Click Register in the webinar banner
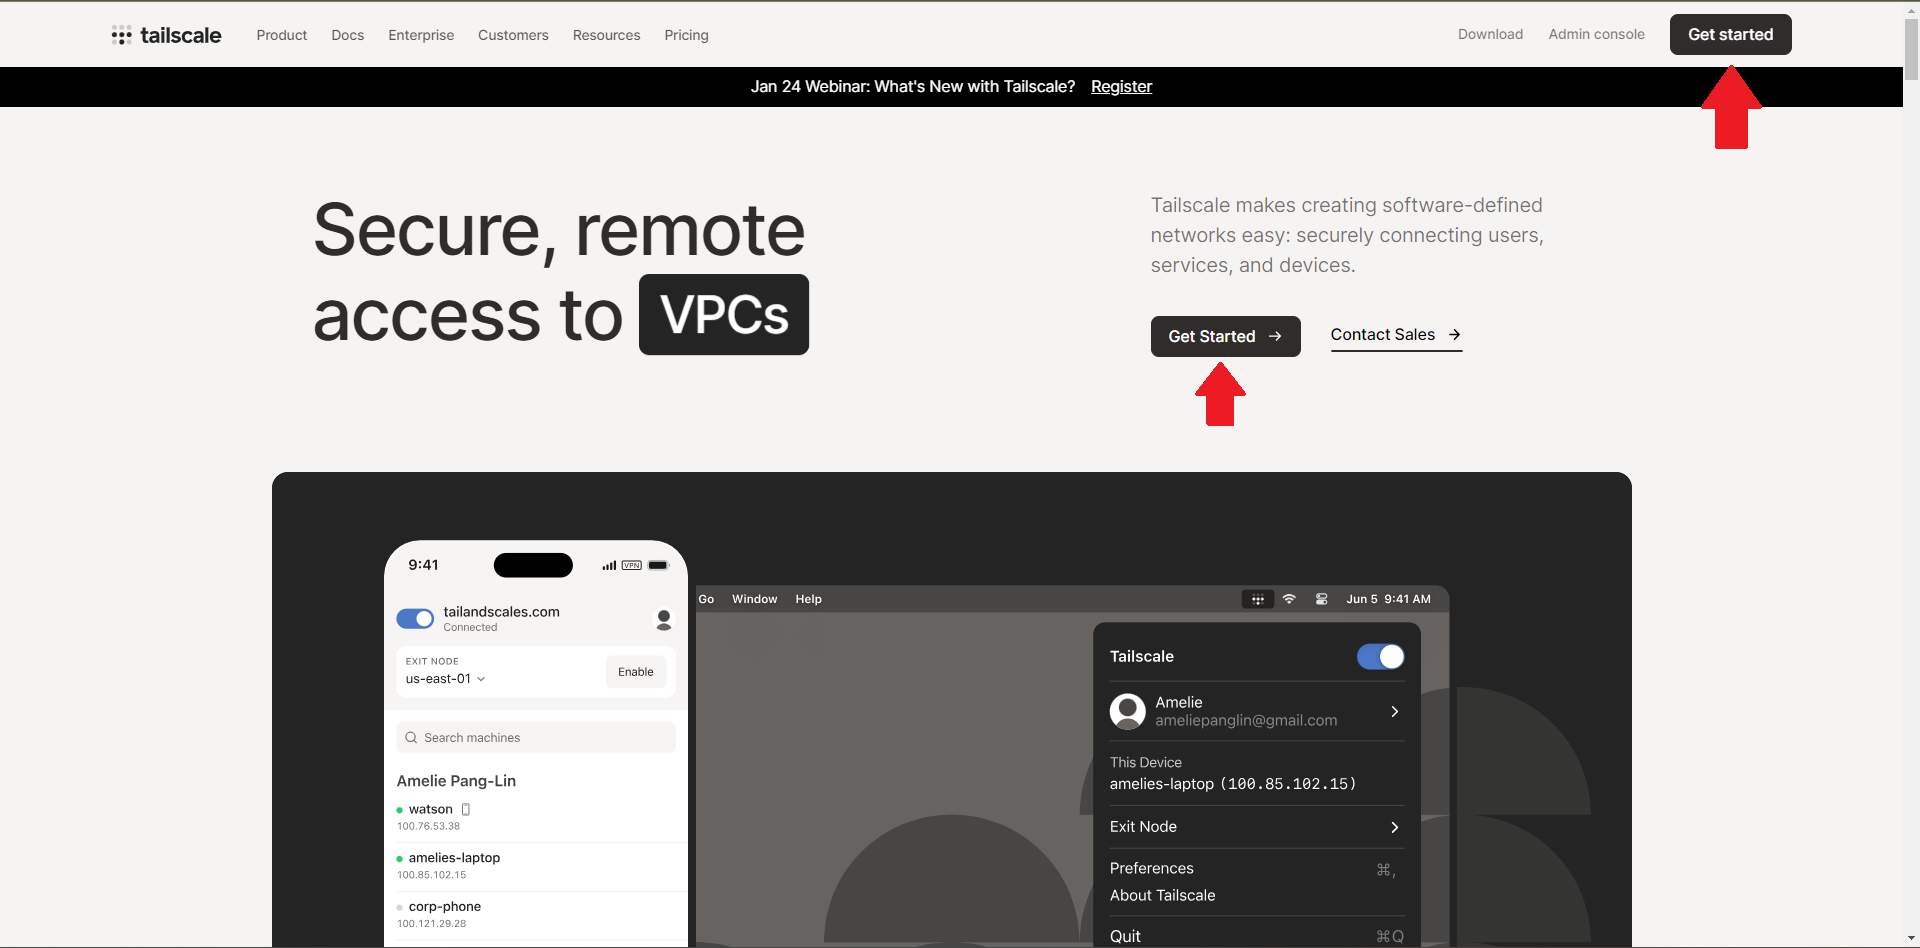 coord(1121,86)
